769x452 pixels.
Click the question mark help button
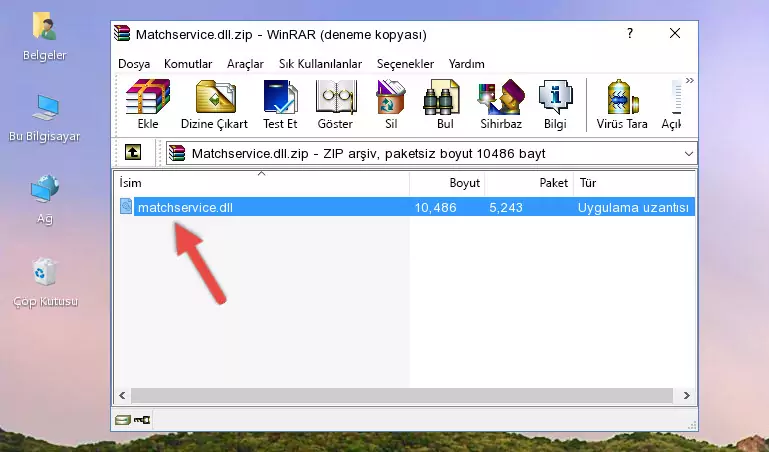[x=630, y=33]
